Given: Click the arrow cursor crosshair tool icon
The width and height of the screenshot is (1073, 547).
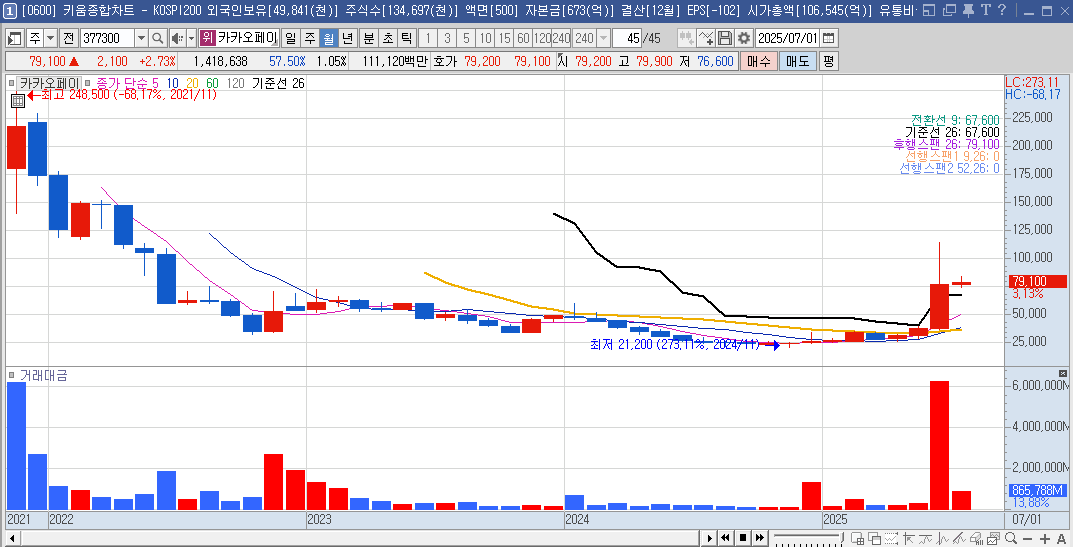Looking at the screenshot, I should [909, 538].
